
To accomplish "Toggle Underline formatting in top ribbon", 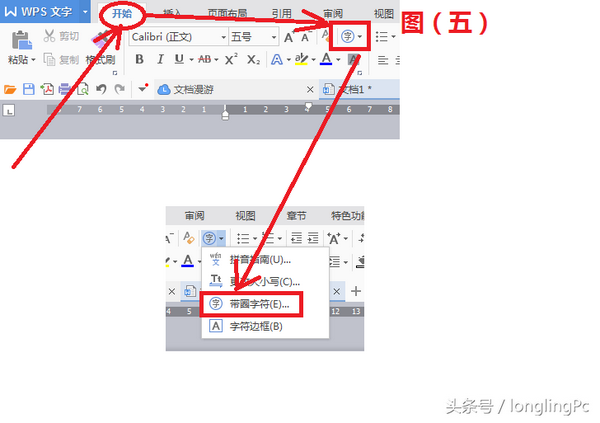I will [x=181, y=60].
